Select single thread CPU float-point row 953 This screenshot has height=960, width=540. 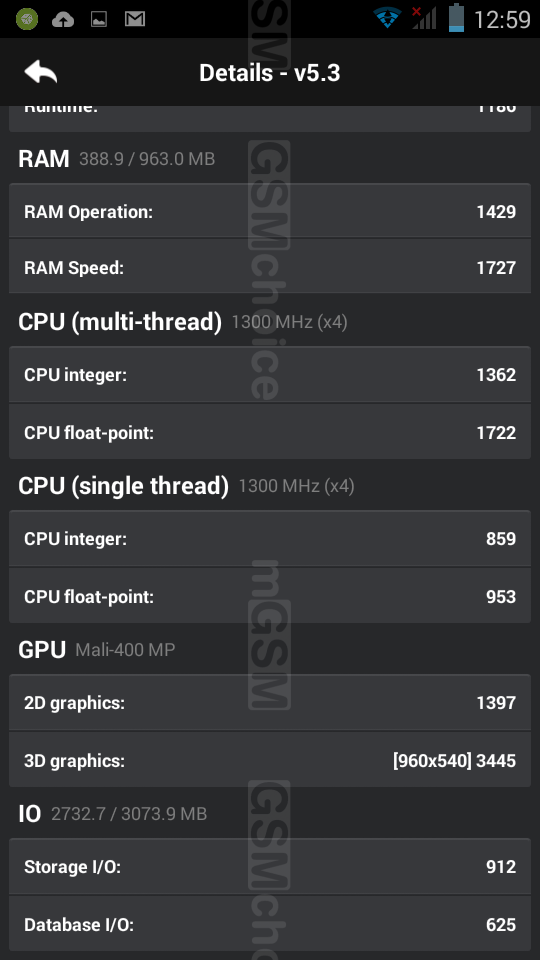(270, 596)
